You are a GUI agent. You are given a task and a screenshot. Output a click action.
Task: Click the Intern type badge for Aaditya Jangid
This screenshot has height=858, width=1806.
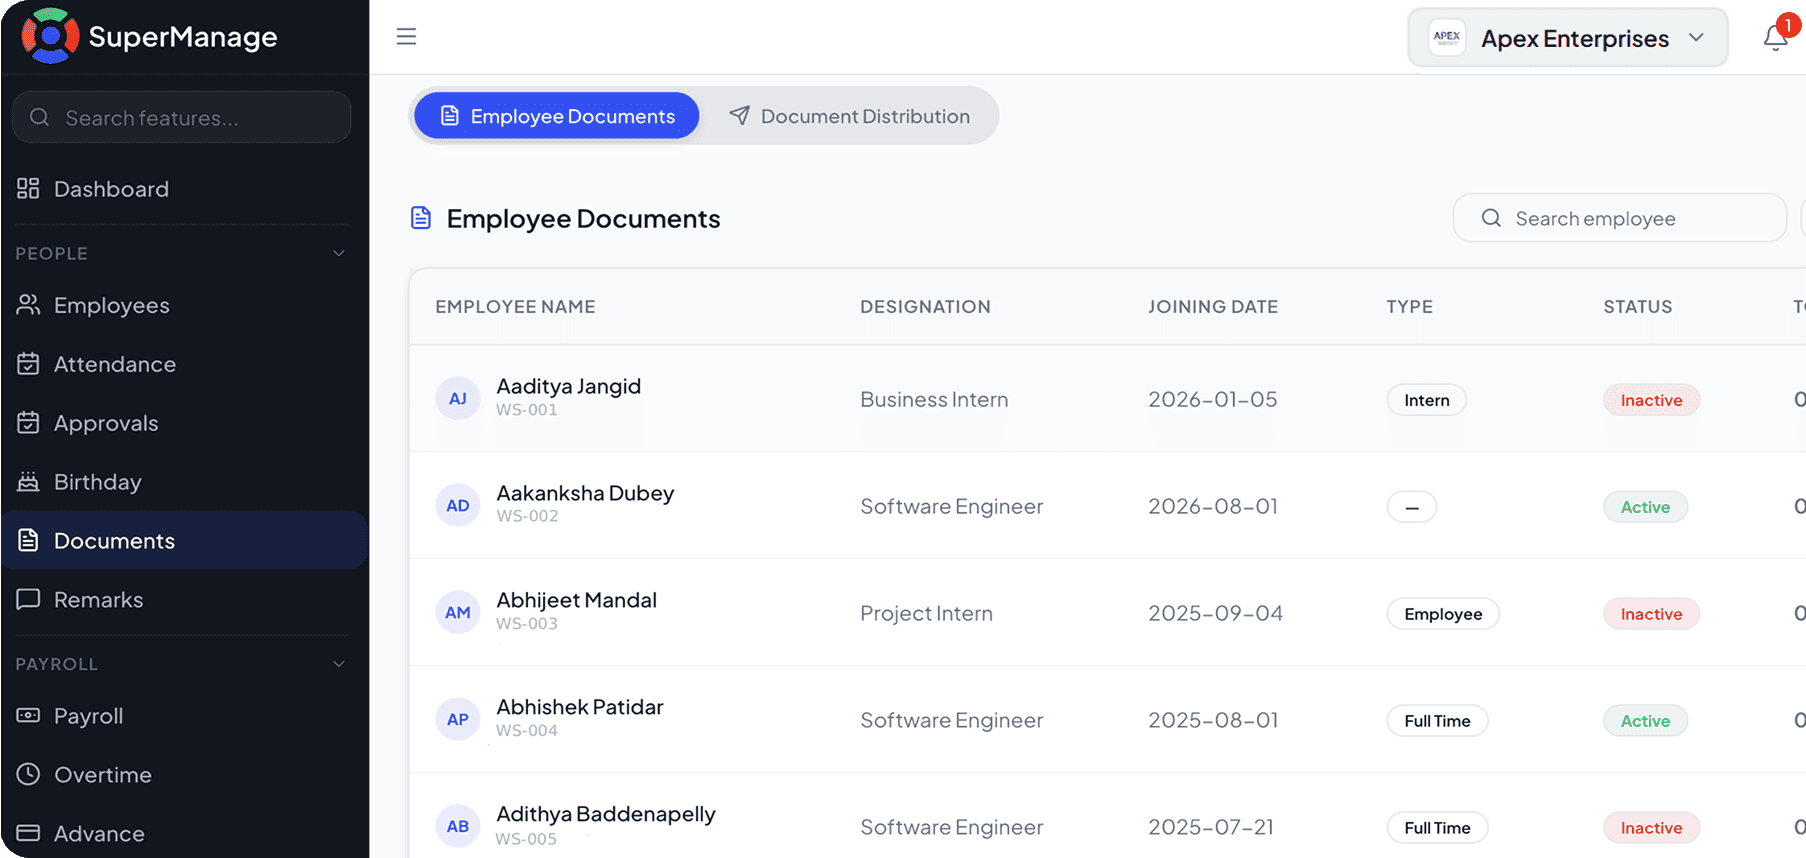pyautogui.click(x=1427, y=400)
